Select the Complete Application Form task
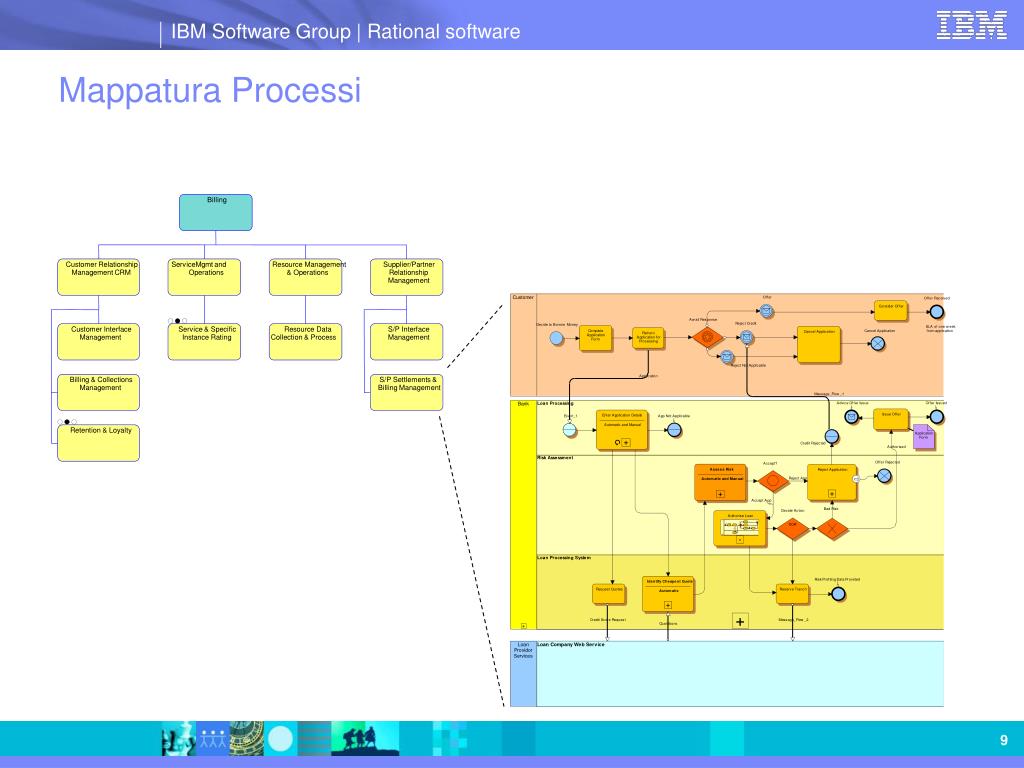Viewport: 1024px width, 768px height. point(596,338)
